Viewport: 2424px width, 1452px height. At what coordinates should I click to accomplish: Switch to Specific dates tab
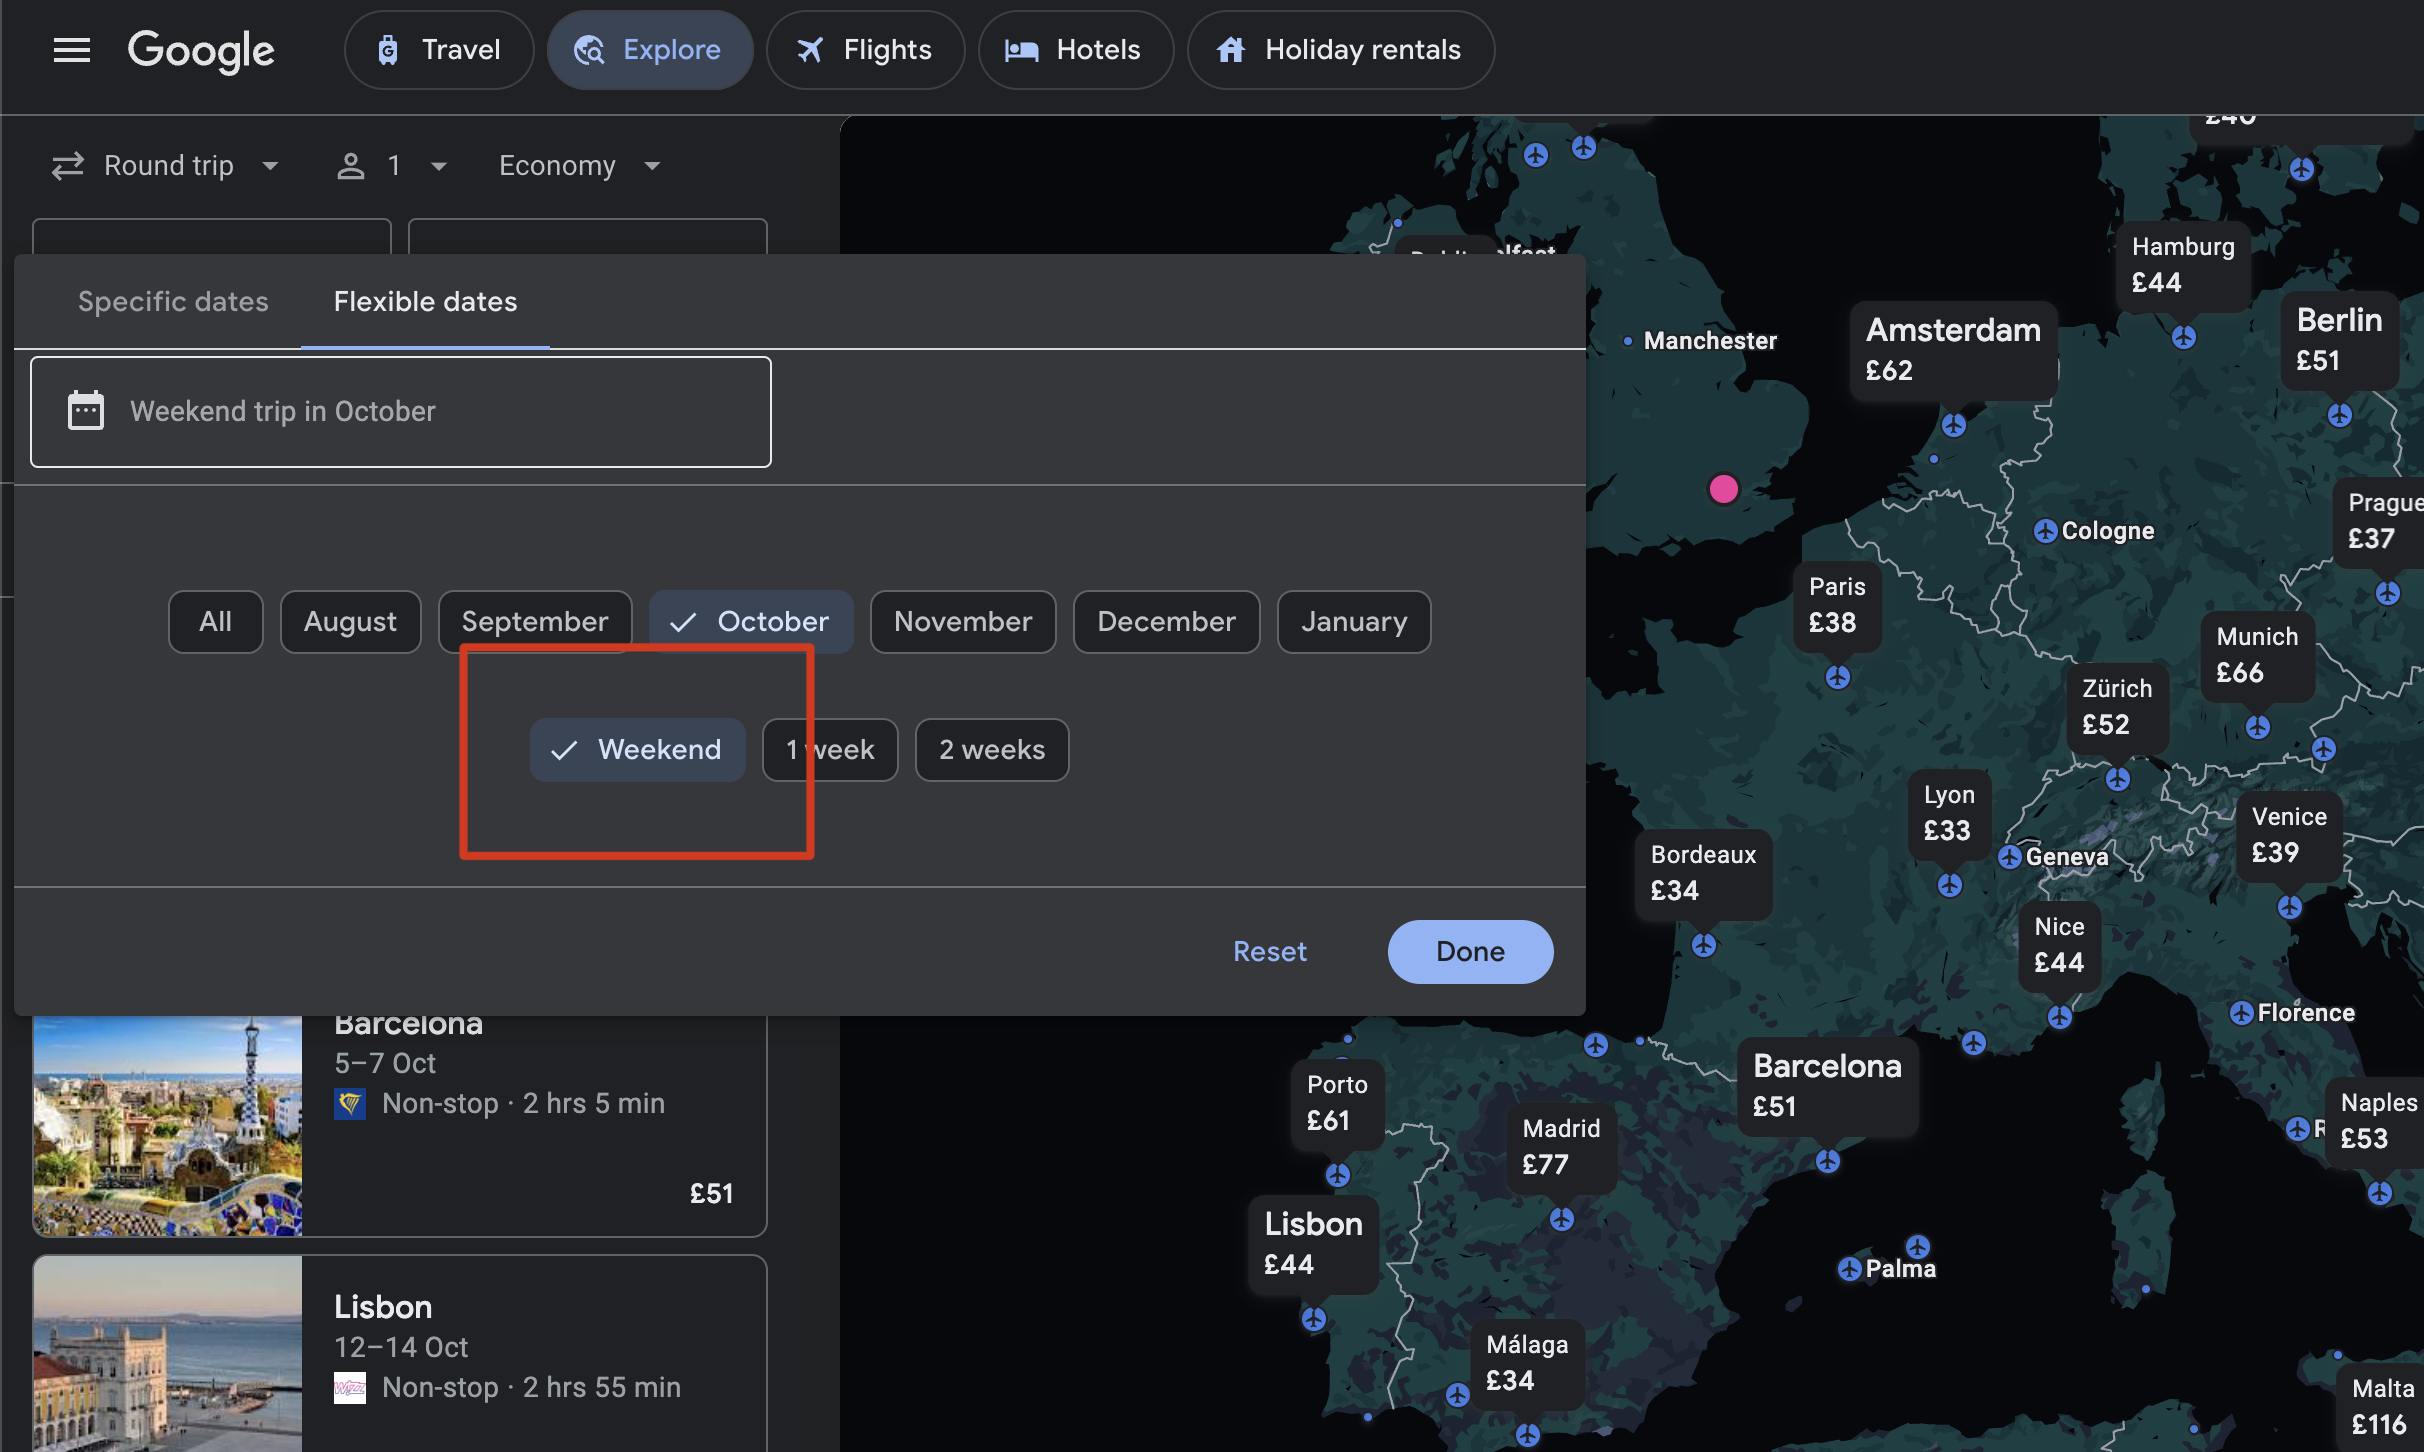tap(173, 302)
